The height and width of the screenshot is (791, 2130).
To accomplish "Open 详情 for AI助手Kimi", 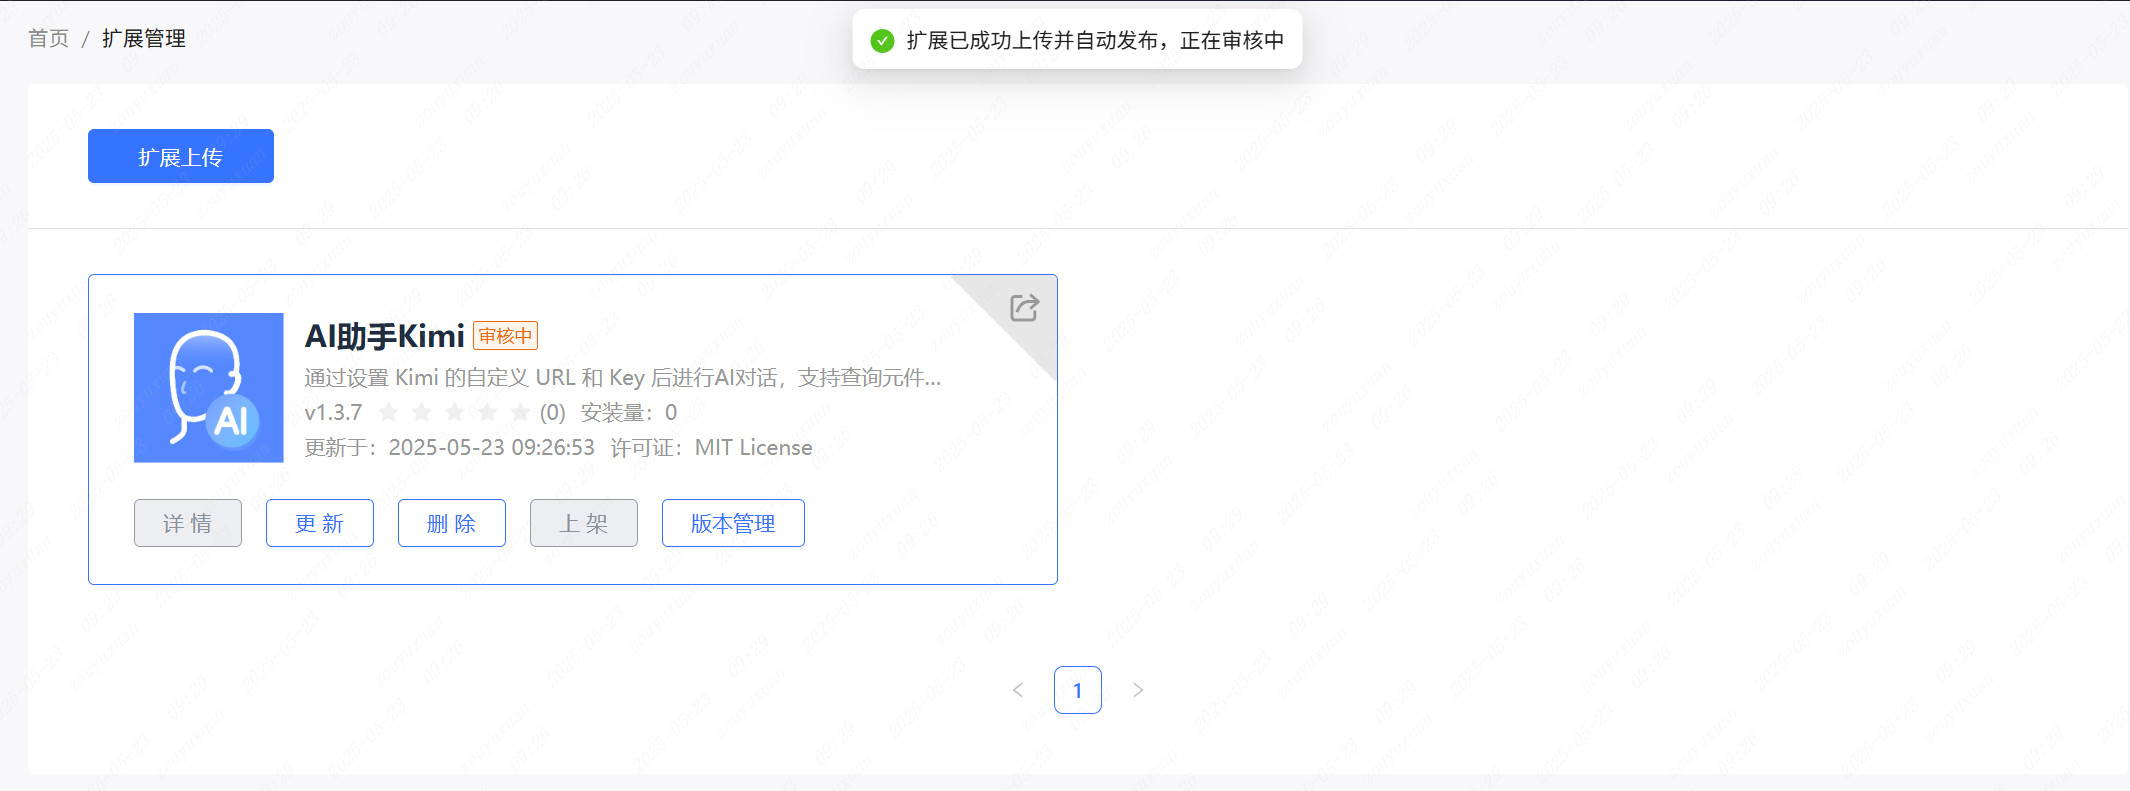I will [x=188, y=523].
